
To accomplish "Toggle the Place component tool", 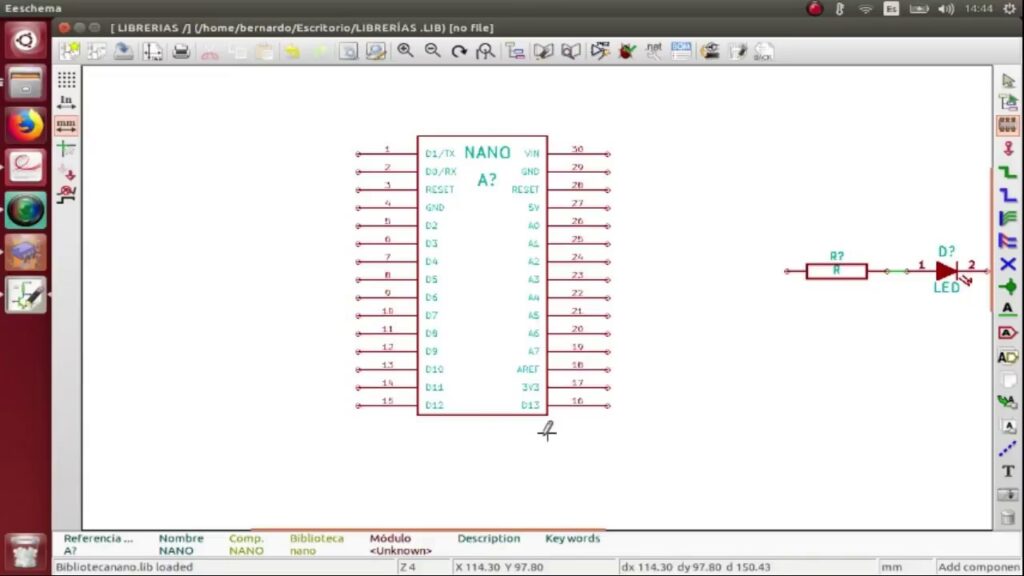I will coord(1008,126).
